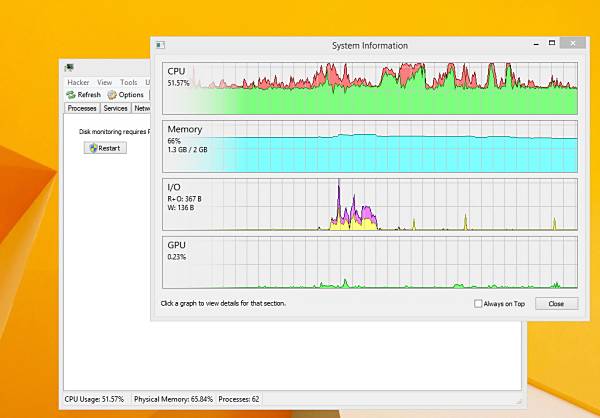Open the Hacker menu

click(78, 82)
